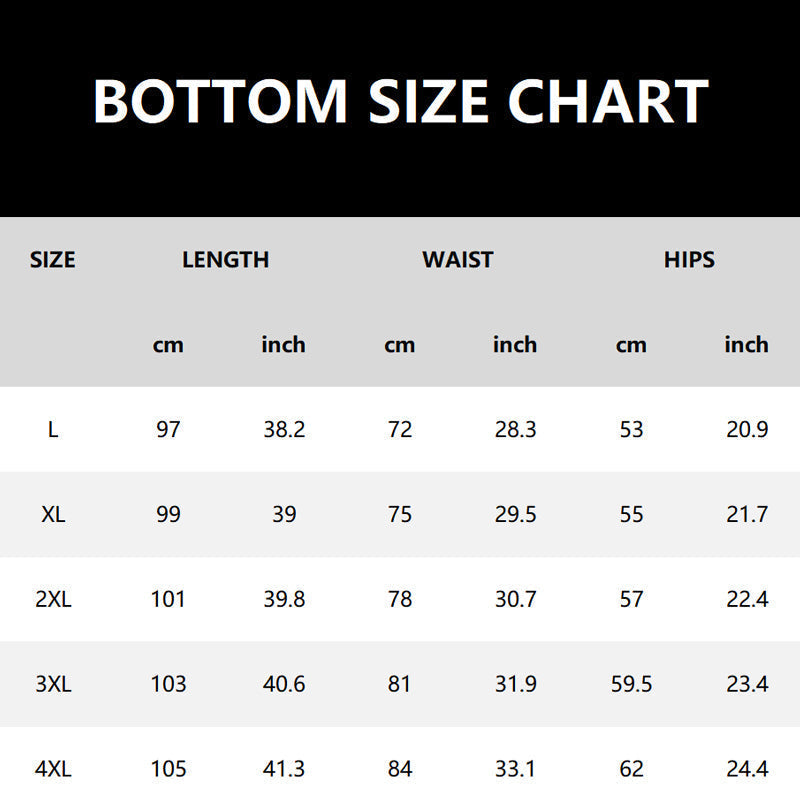The width and height of the screenshot is (800, 800).
Task: Click the 29.5 inch waist value
Action: (515, 514)
